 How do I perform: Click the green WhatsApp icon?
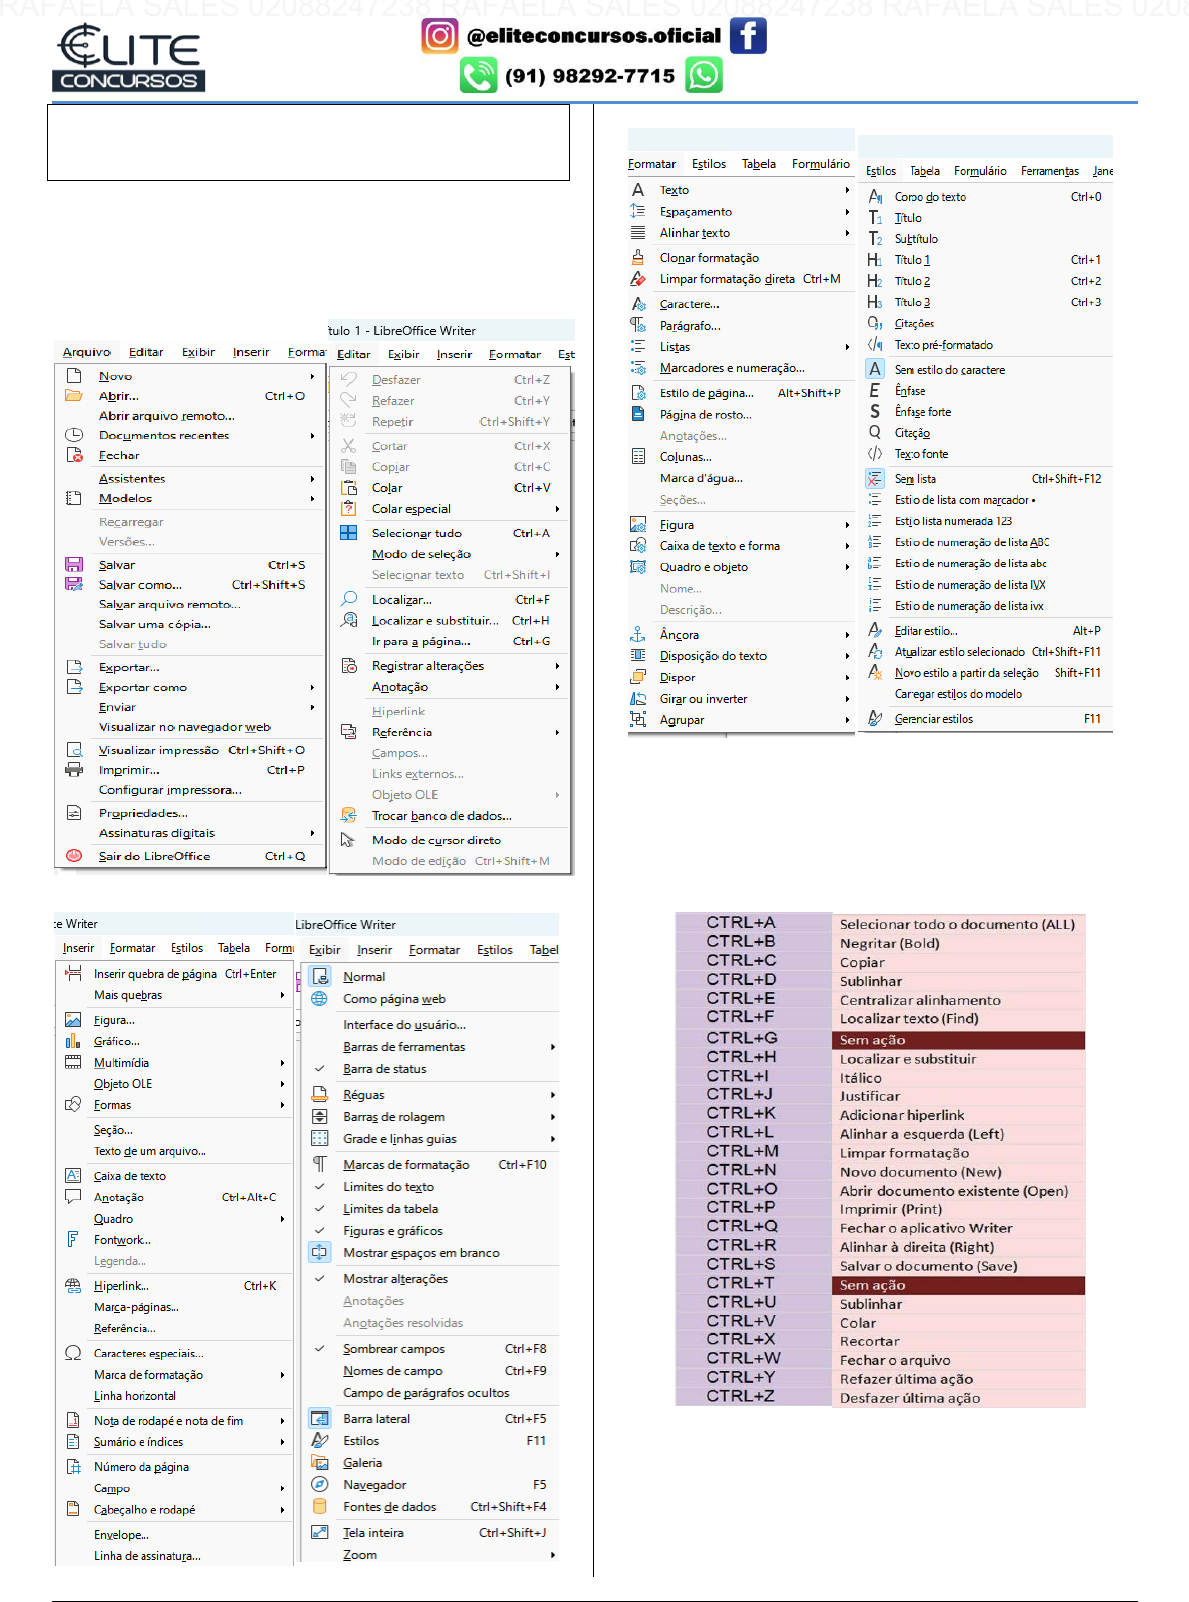click(704, 75)
